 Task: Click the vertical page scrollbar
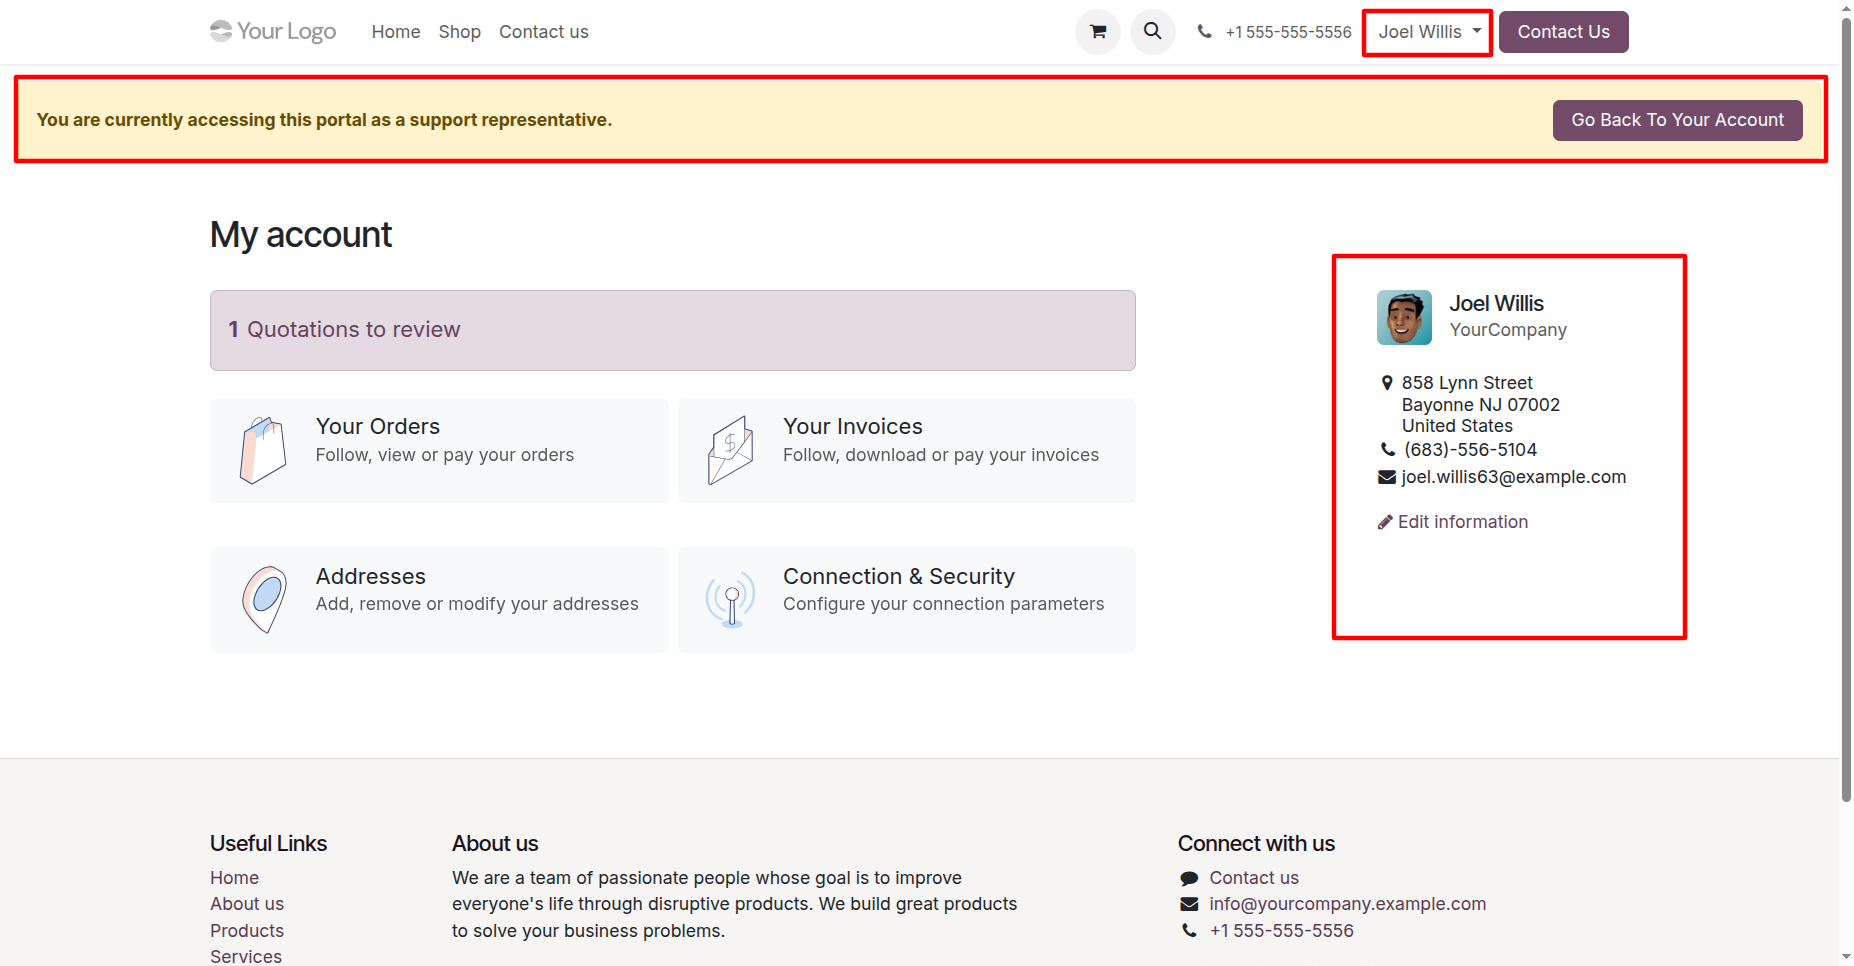pyautogui.click(x=1846, y=410)
